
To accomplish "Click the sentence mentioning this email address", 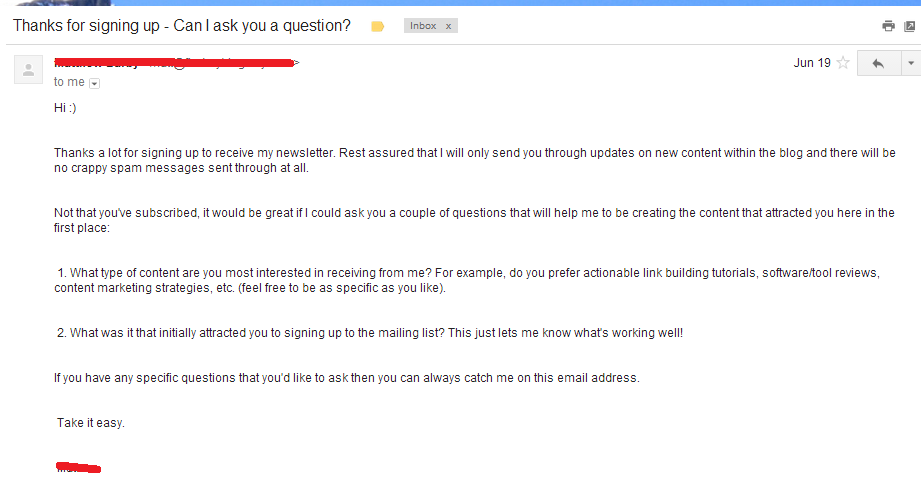I will click(346, 378).
